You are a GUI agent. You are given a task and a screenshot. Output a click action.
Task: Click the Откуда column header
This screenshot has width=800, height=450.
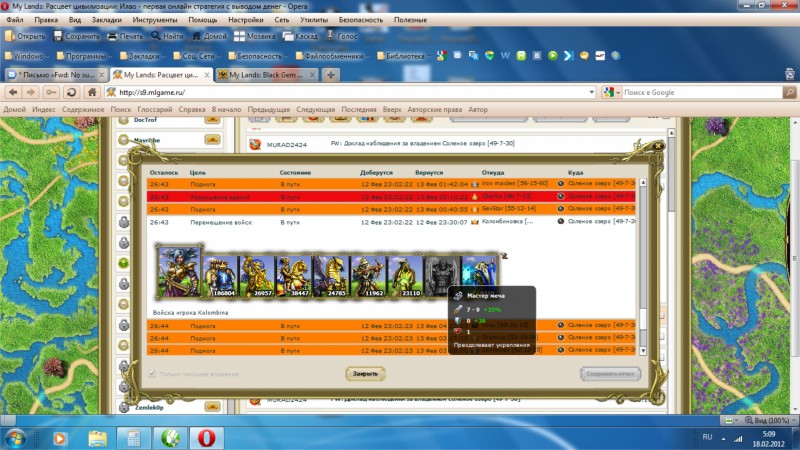click(492, 172)
